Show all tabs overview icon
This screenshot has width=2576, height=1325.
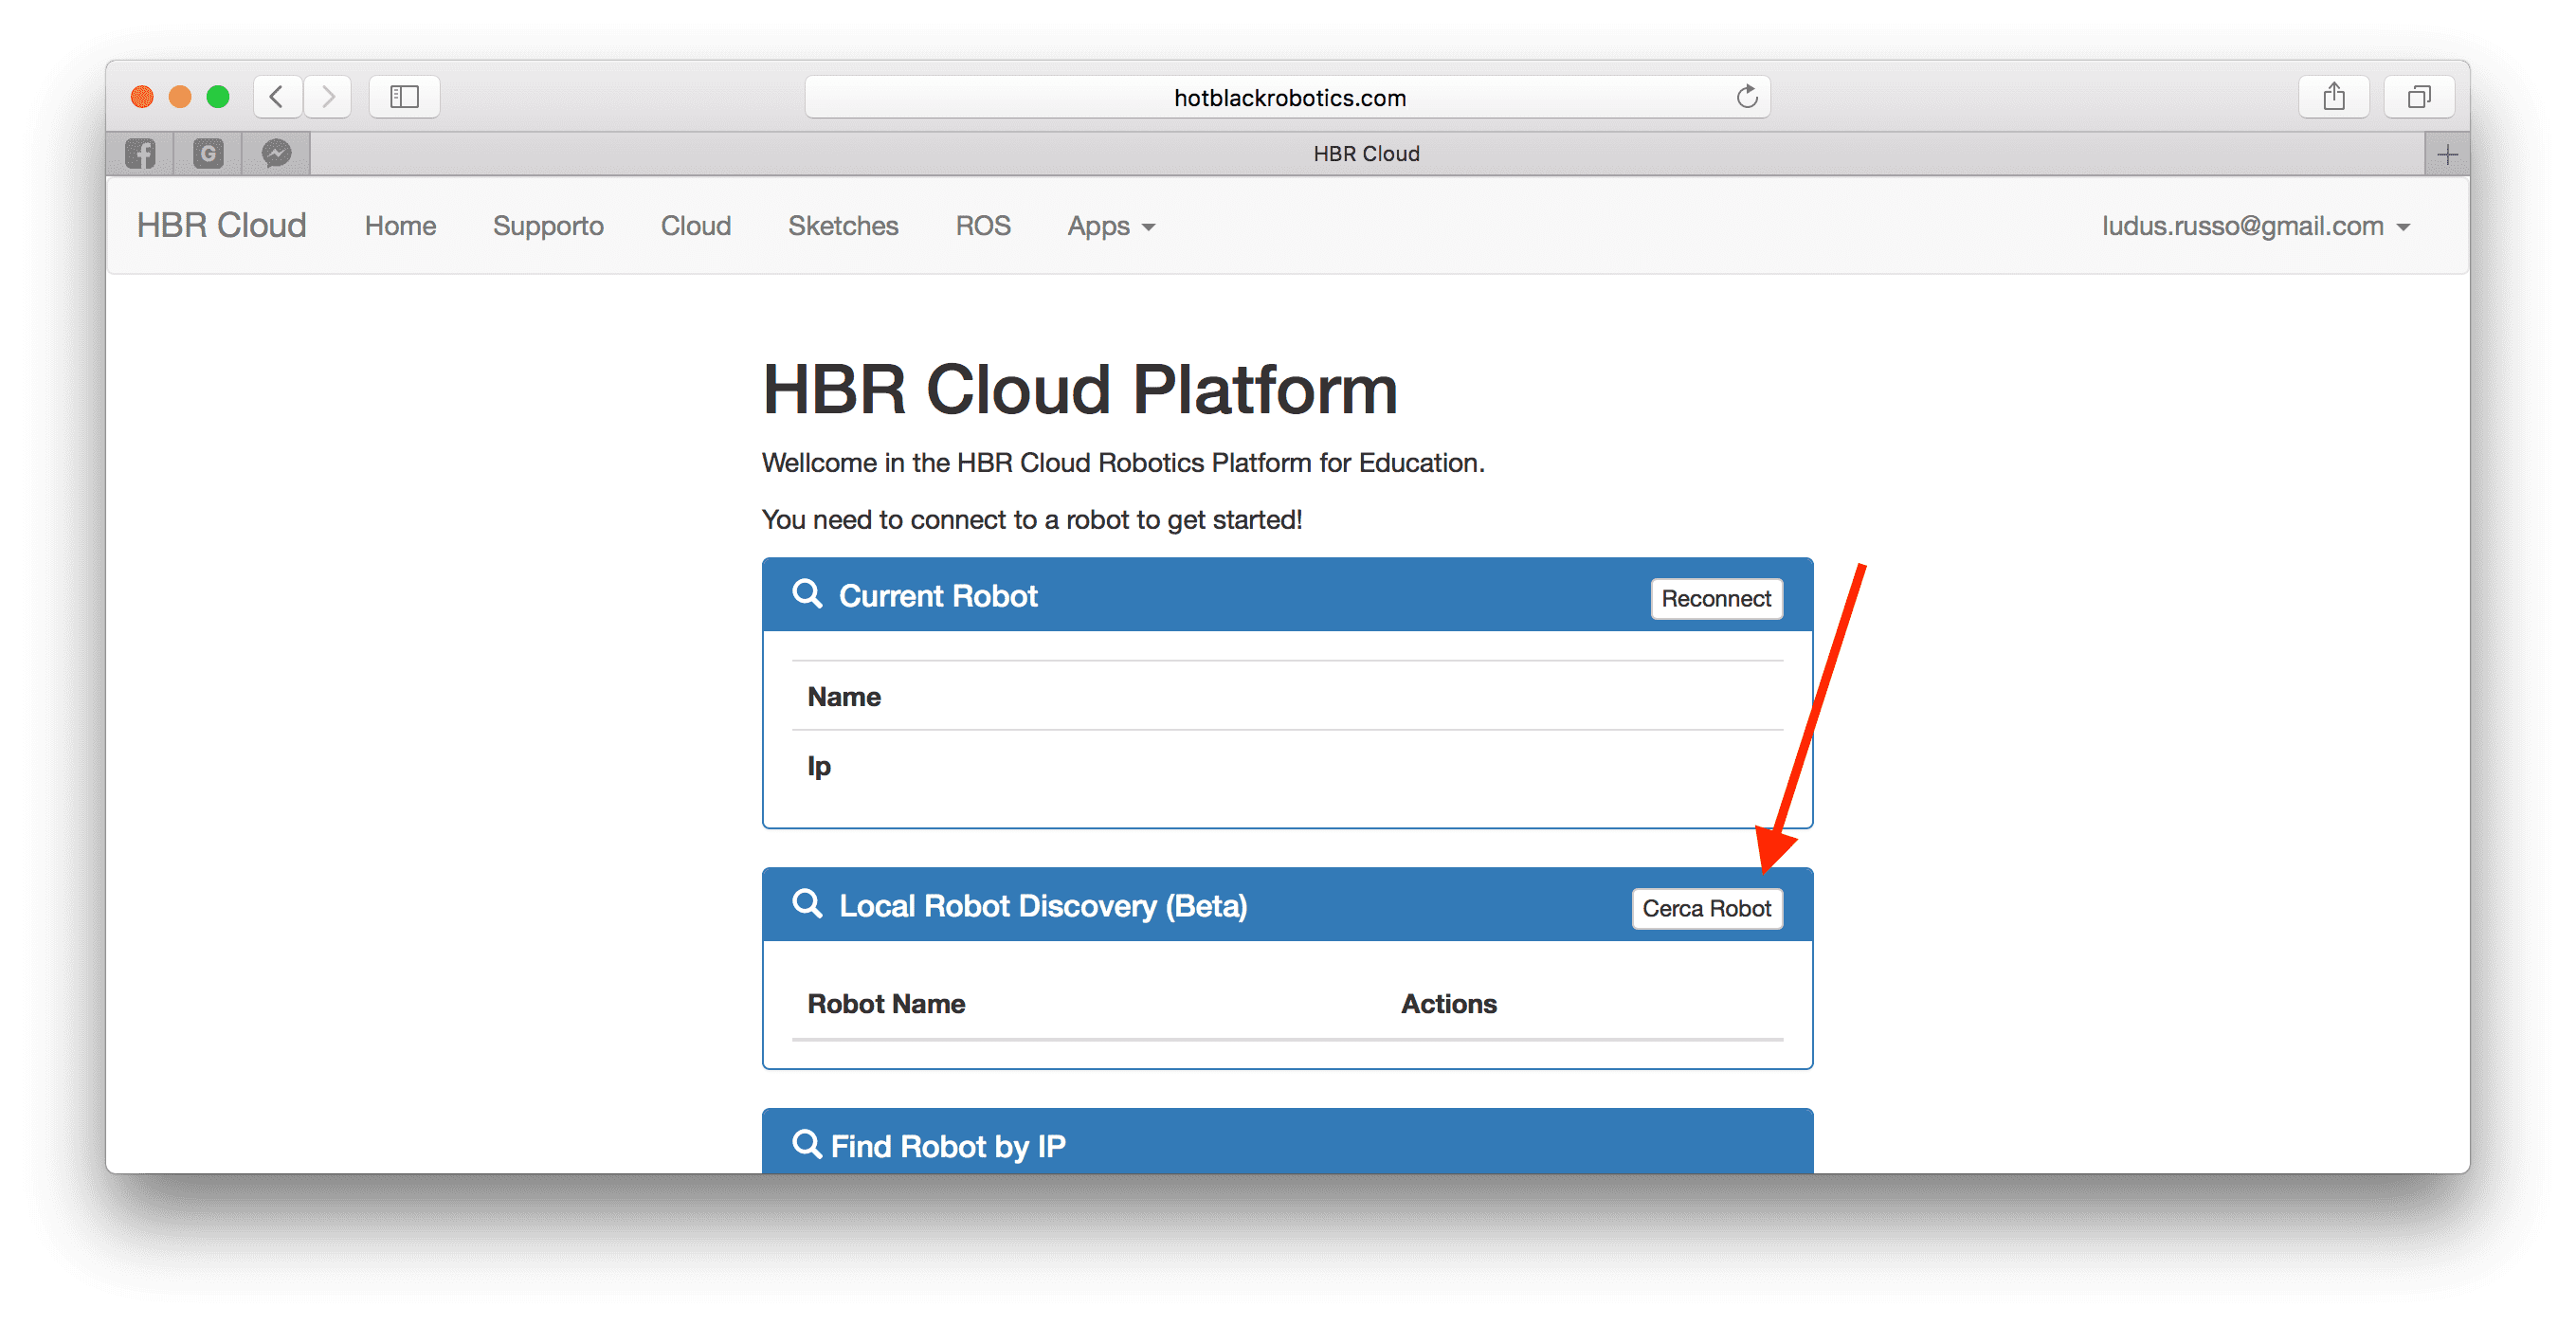(x=2418, y=97)
